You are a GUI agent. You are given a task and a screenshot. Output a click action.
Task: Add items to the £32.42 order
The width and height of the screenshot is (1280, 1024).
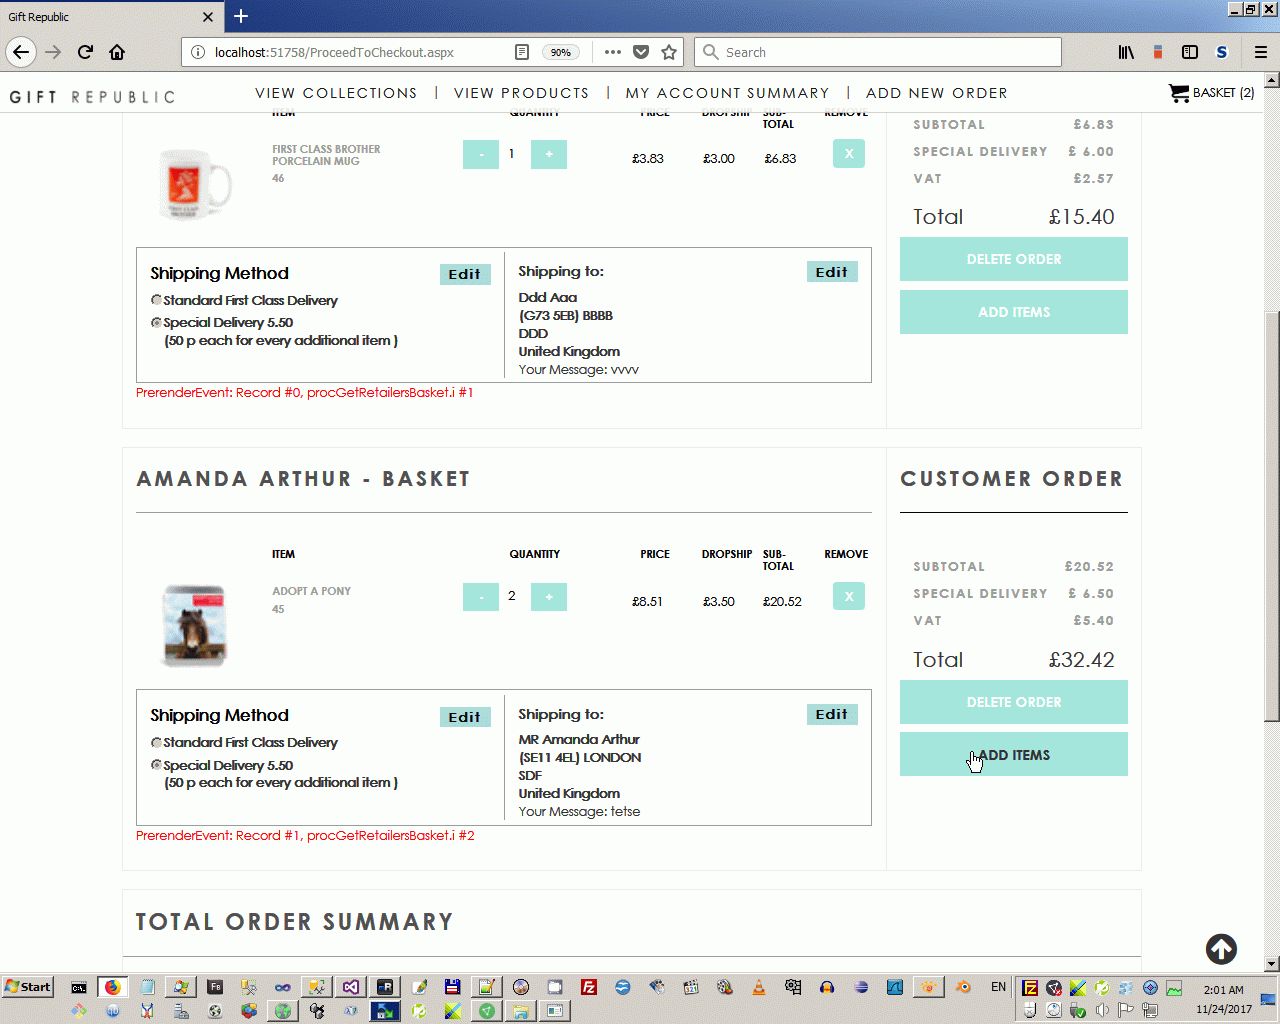pos(1014,754)
